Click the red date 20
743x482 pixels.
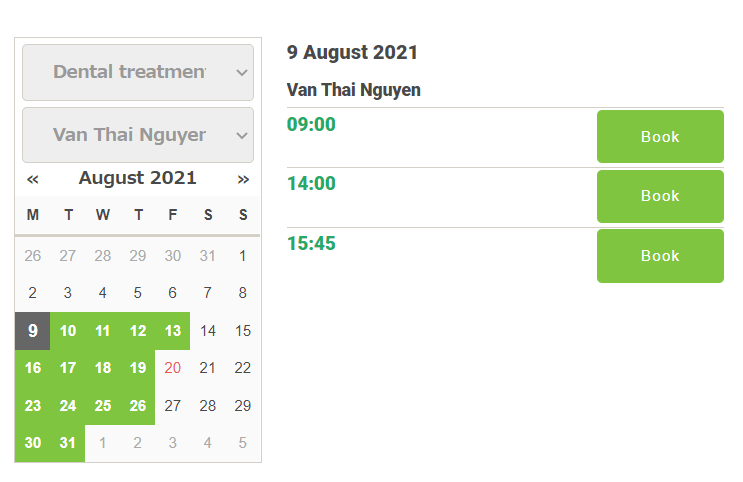(173, 368)
